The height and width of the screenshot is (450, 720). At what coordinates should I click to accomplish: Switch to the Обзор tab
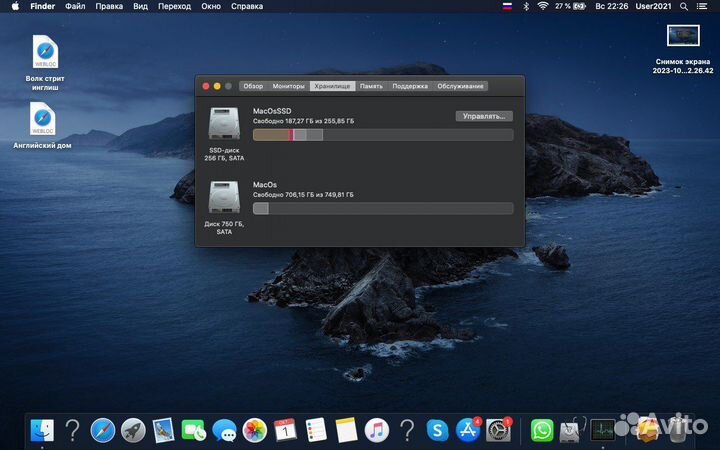pos(253,86)
